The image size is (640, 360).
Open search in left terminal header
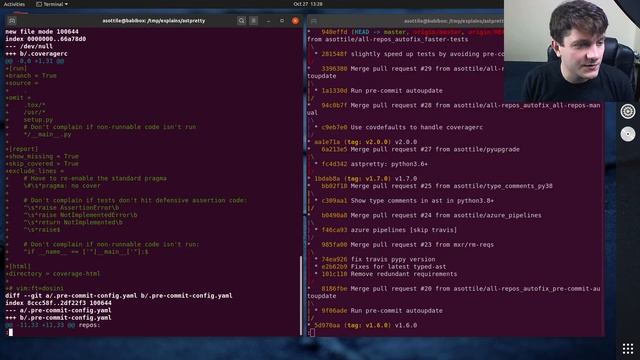click(241, 20)
